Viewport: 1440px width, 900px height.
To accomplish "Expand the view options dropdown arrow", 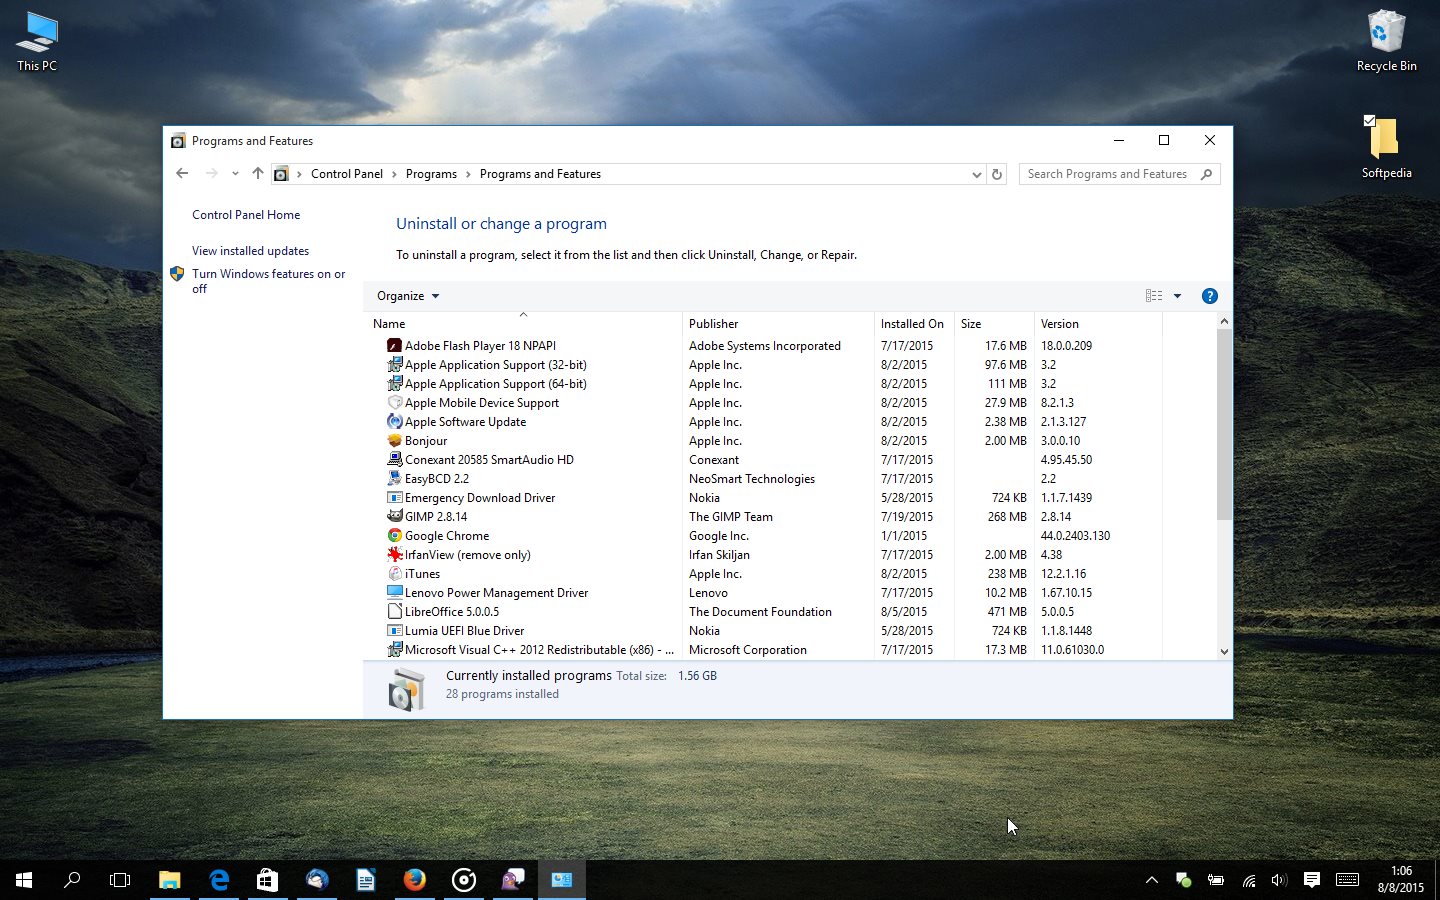I will (x=1177, y=296).
